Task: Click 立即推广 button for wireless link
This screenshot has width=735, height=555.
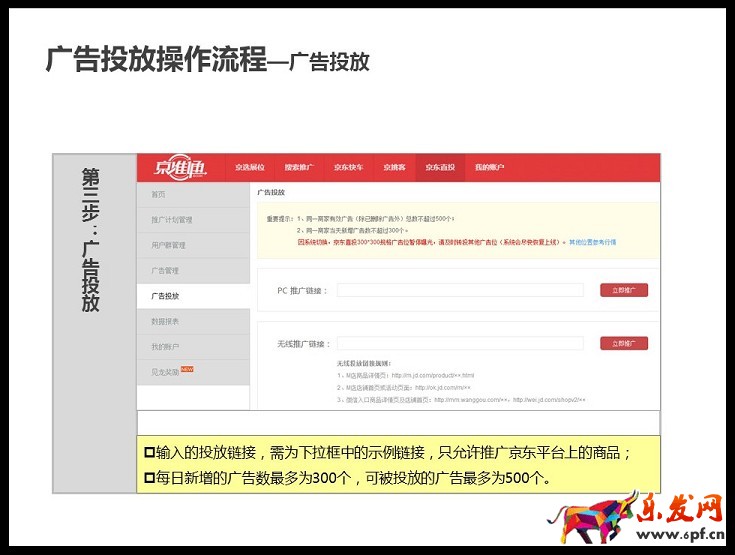Action: tap(624, 344)
